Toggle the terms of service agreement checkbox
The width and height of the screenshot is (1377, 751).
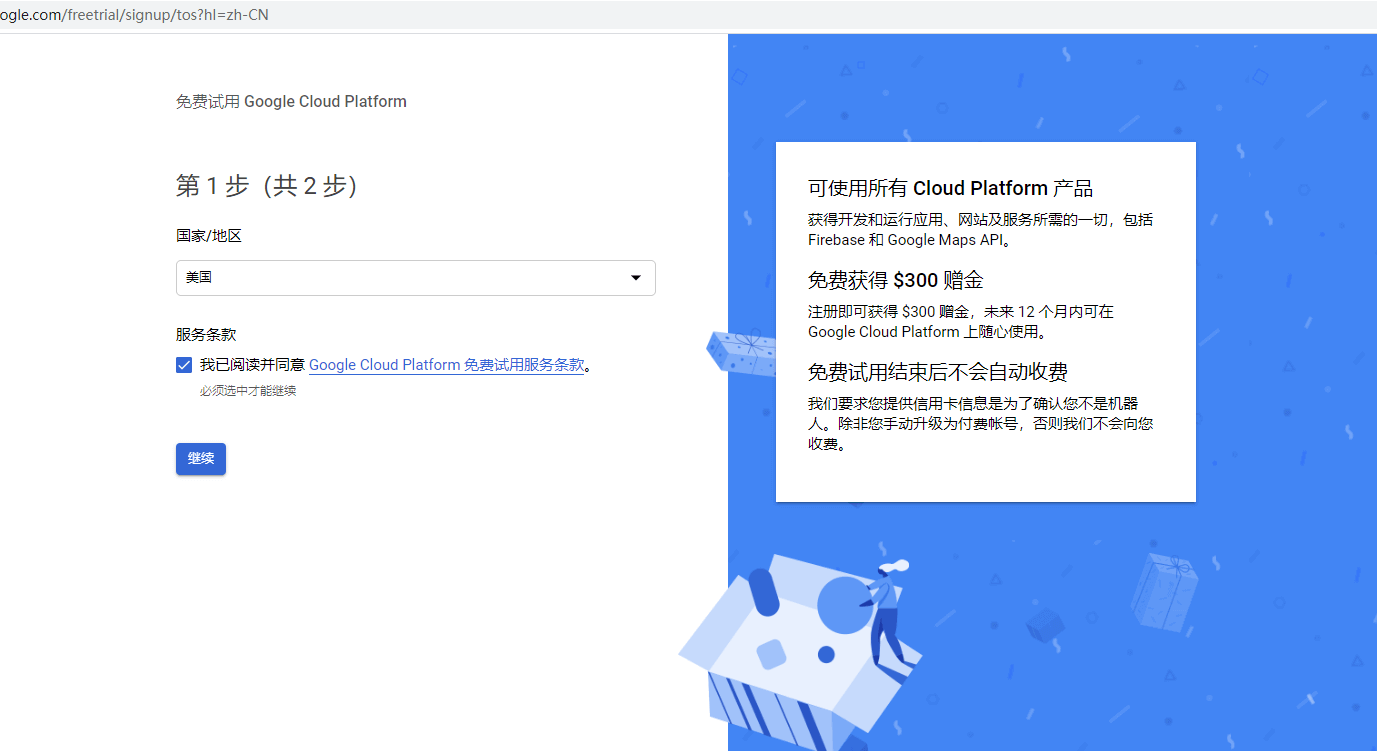[x=184, y=365]
